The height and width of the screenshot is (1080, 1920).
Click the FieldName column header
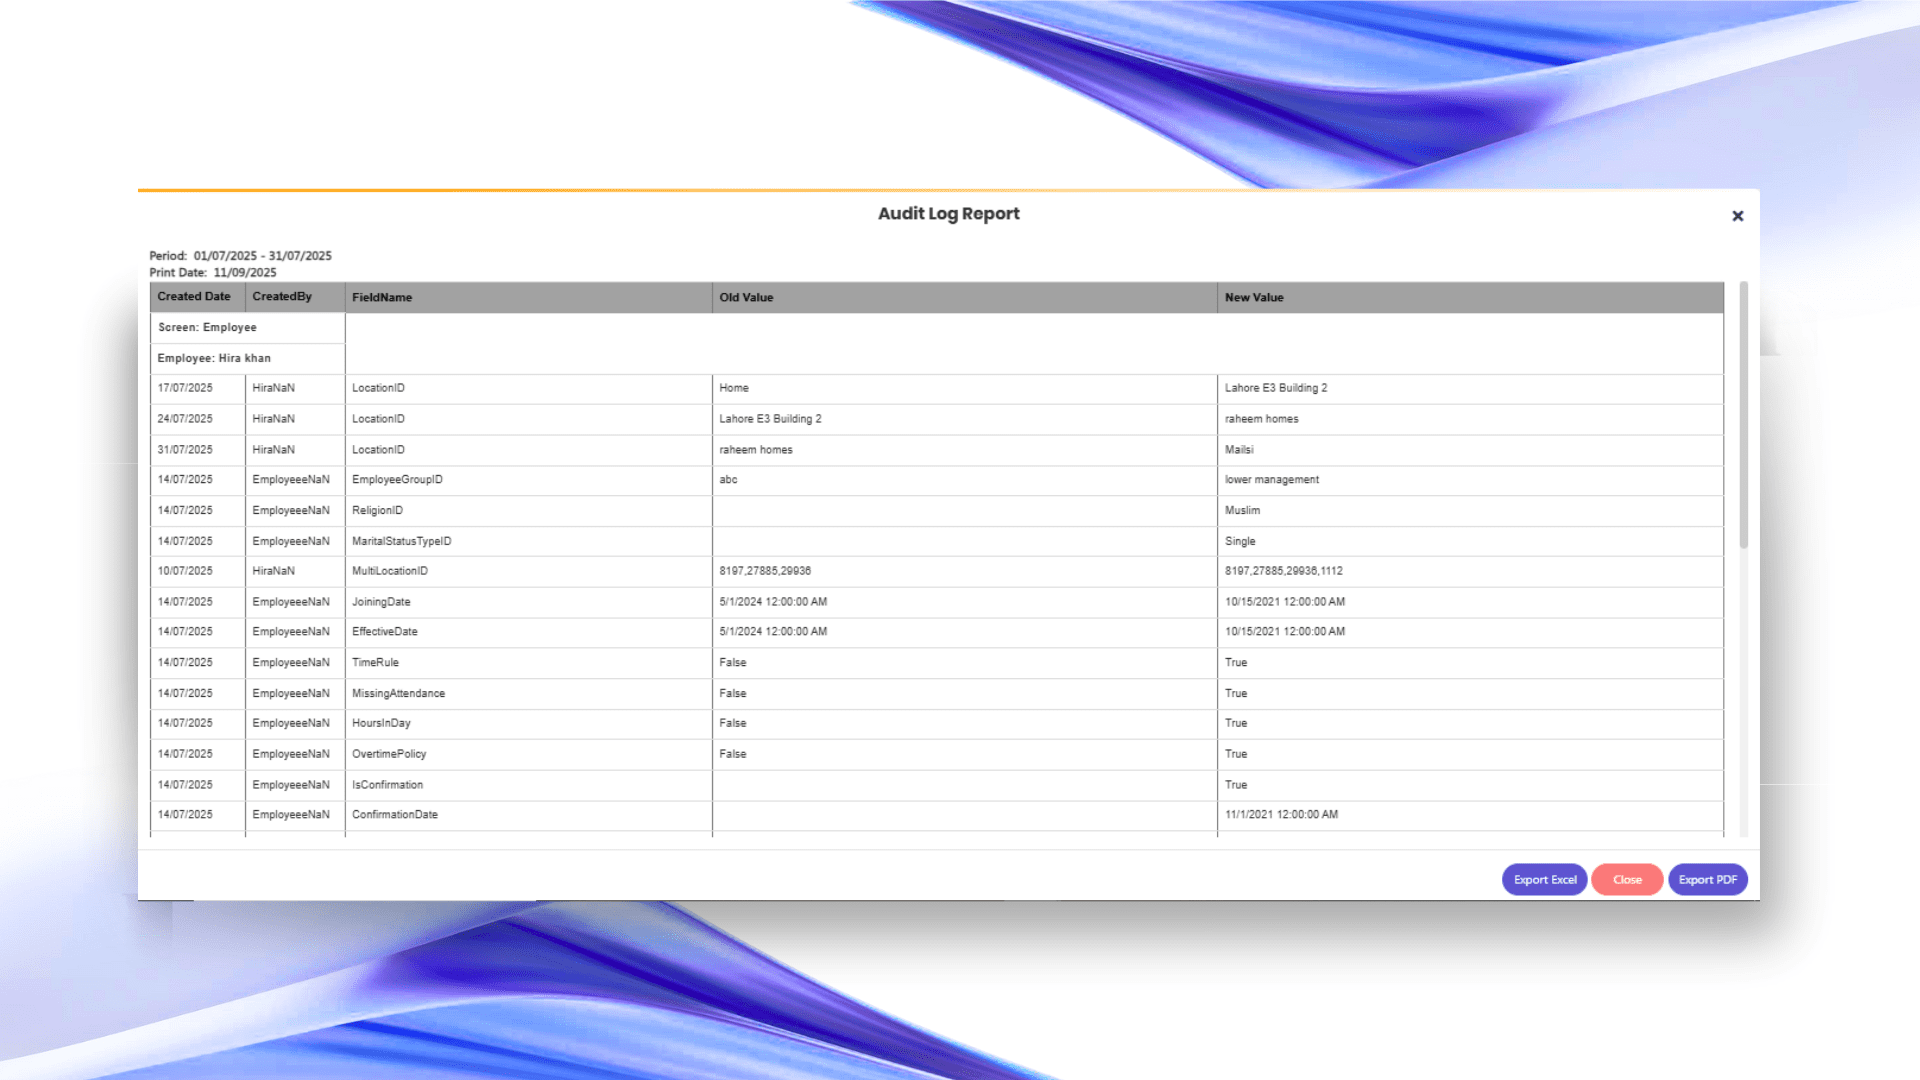click(x=382, y=298)
